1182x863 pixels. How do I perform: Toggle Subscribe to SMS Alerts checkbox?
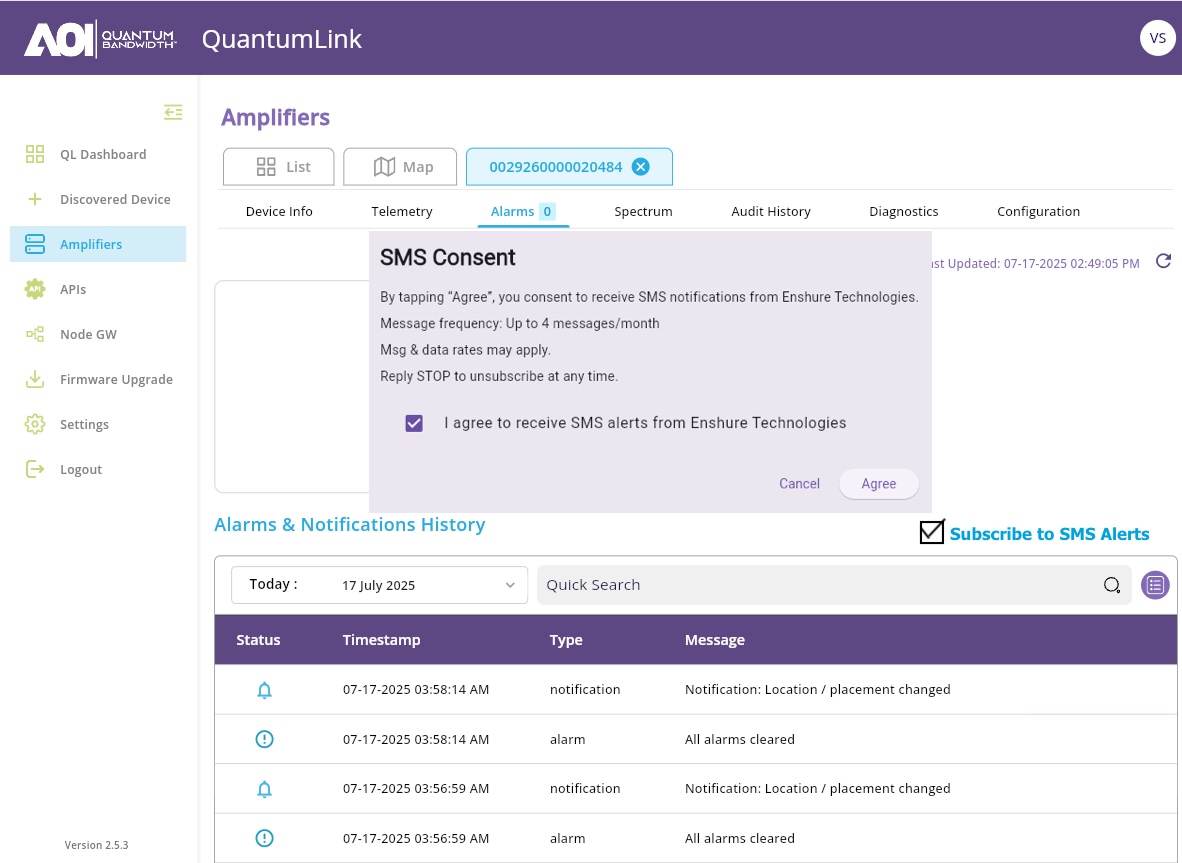[x=932, y=532]
